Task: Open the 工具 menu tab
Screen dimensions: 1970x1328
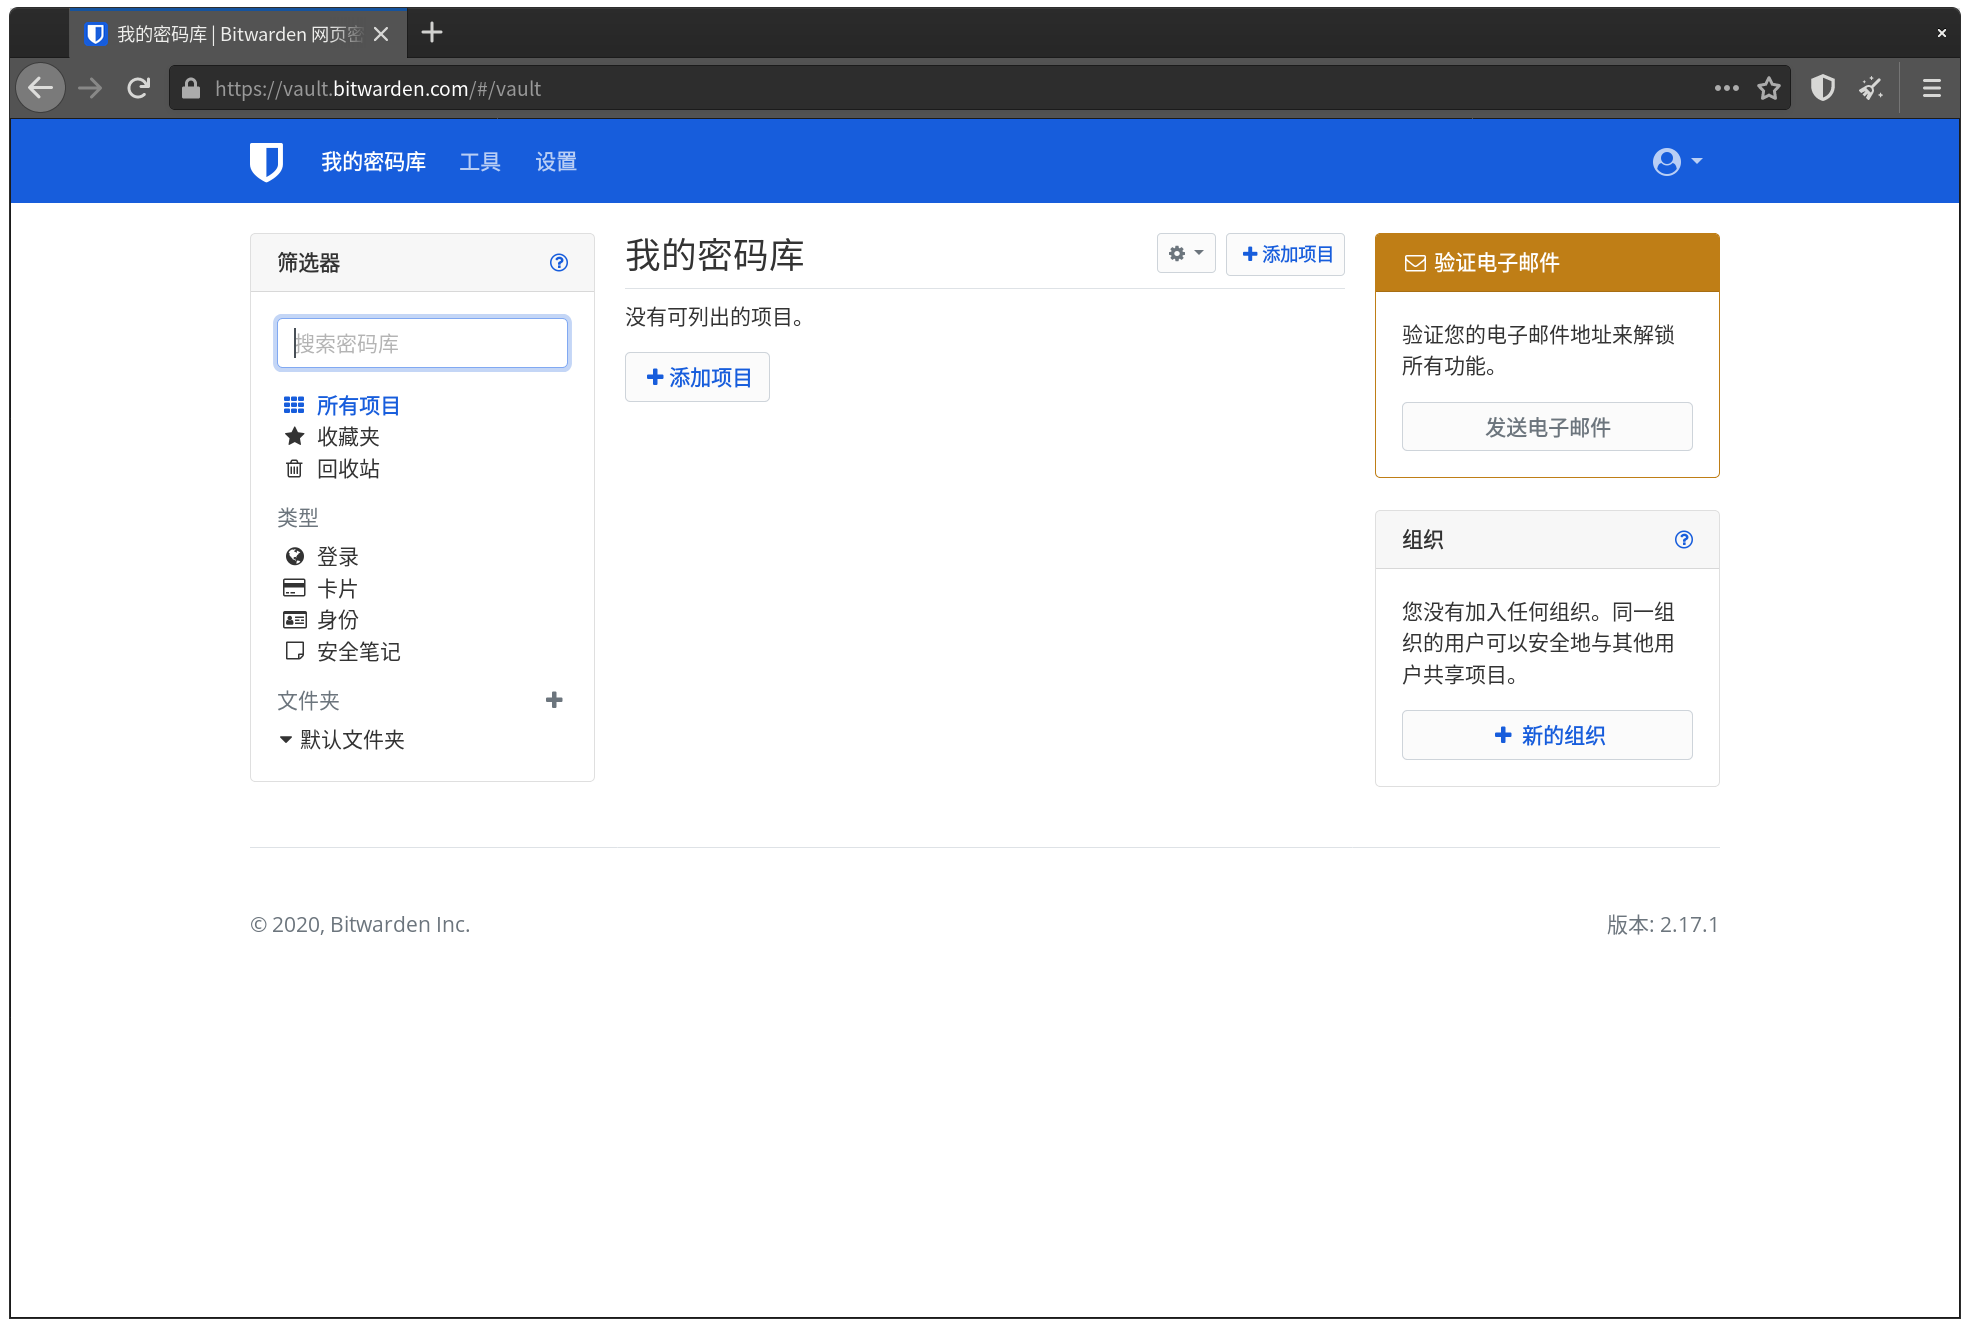Action: pos(480,162)
